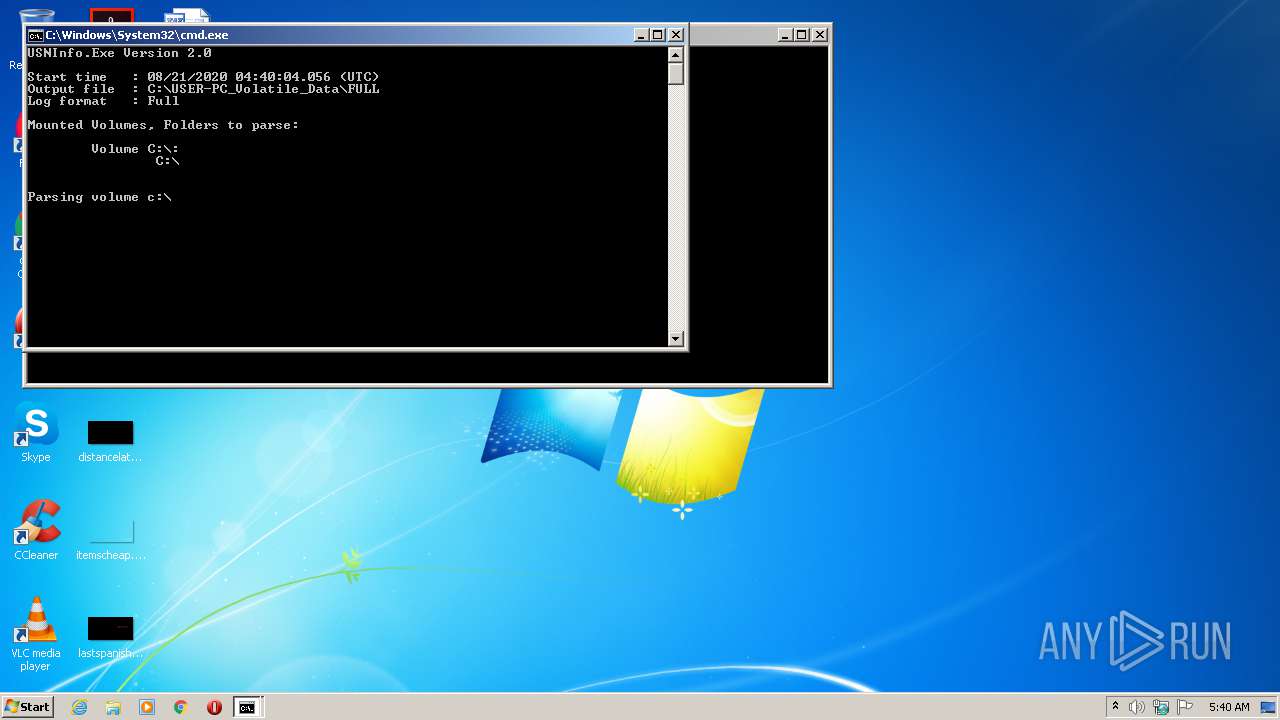Close the front cmd.exe window
The image size is (1280, 720).
[x=676, y=35]
